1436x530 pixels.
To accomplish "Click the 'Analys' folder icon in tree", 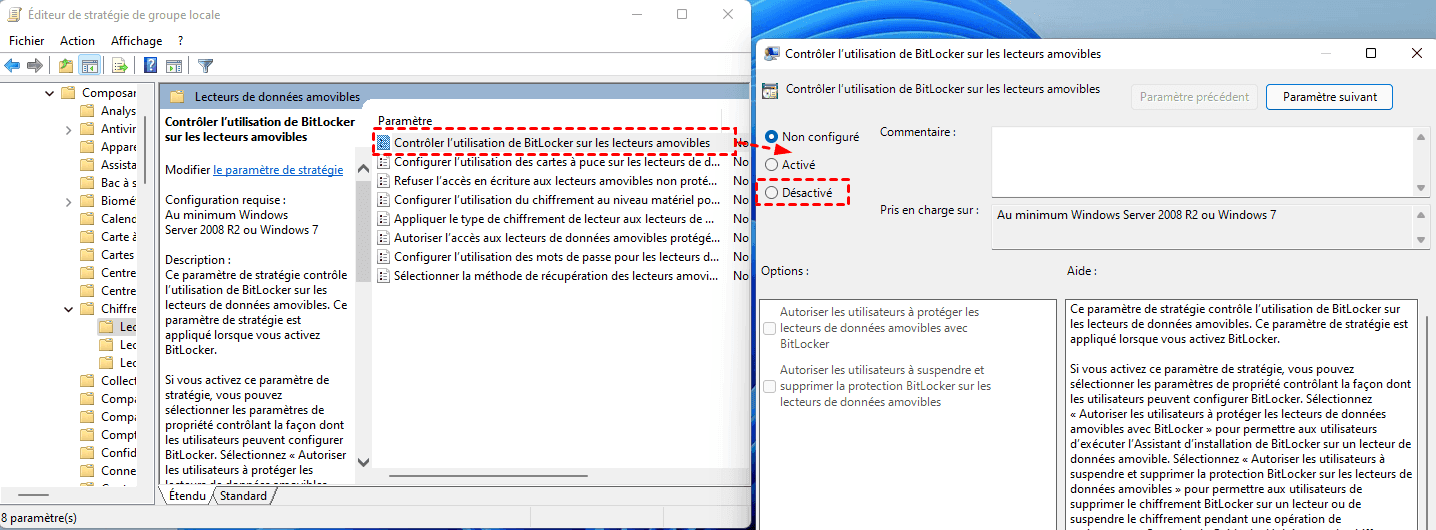I will pos(88,111).
